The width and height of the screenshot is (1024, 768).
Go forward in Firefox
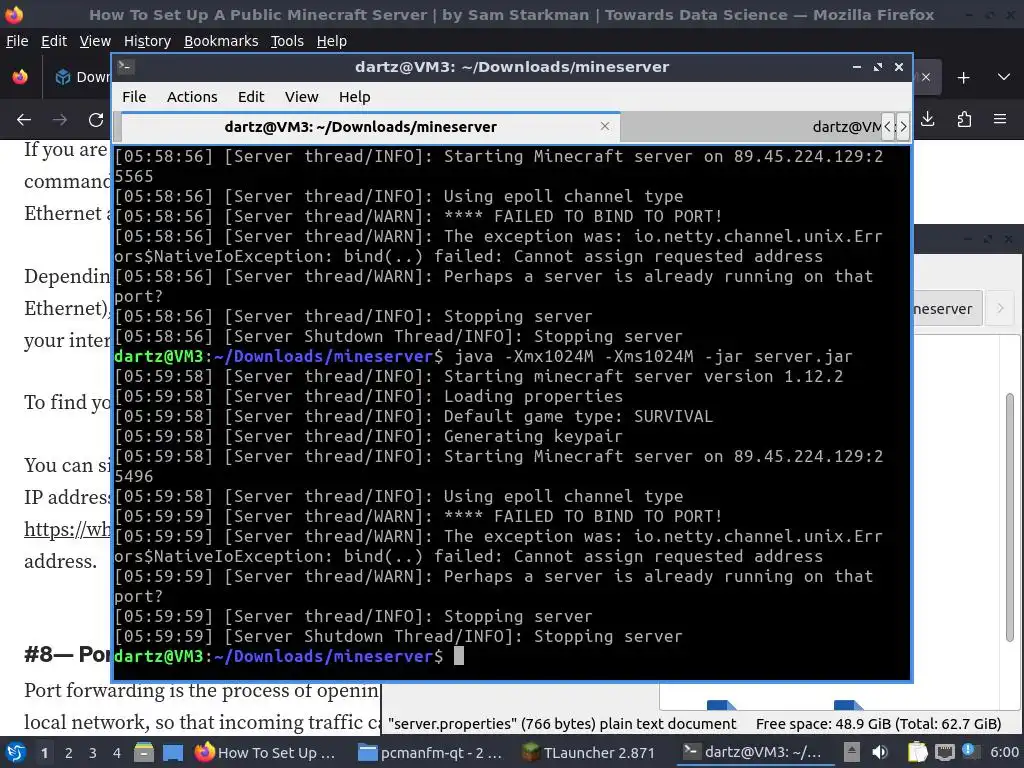tap(60, 120)
